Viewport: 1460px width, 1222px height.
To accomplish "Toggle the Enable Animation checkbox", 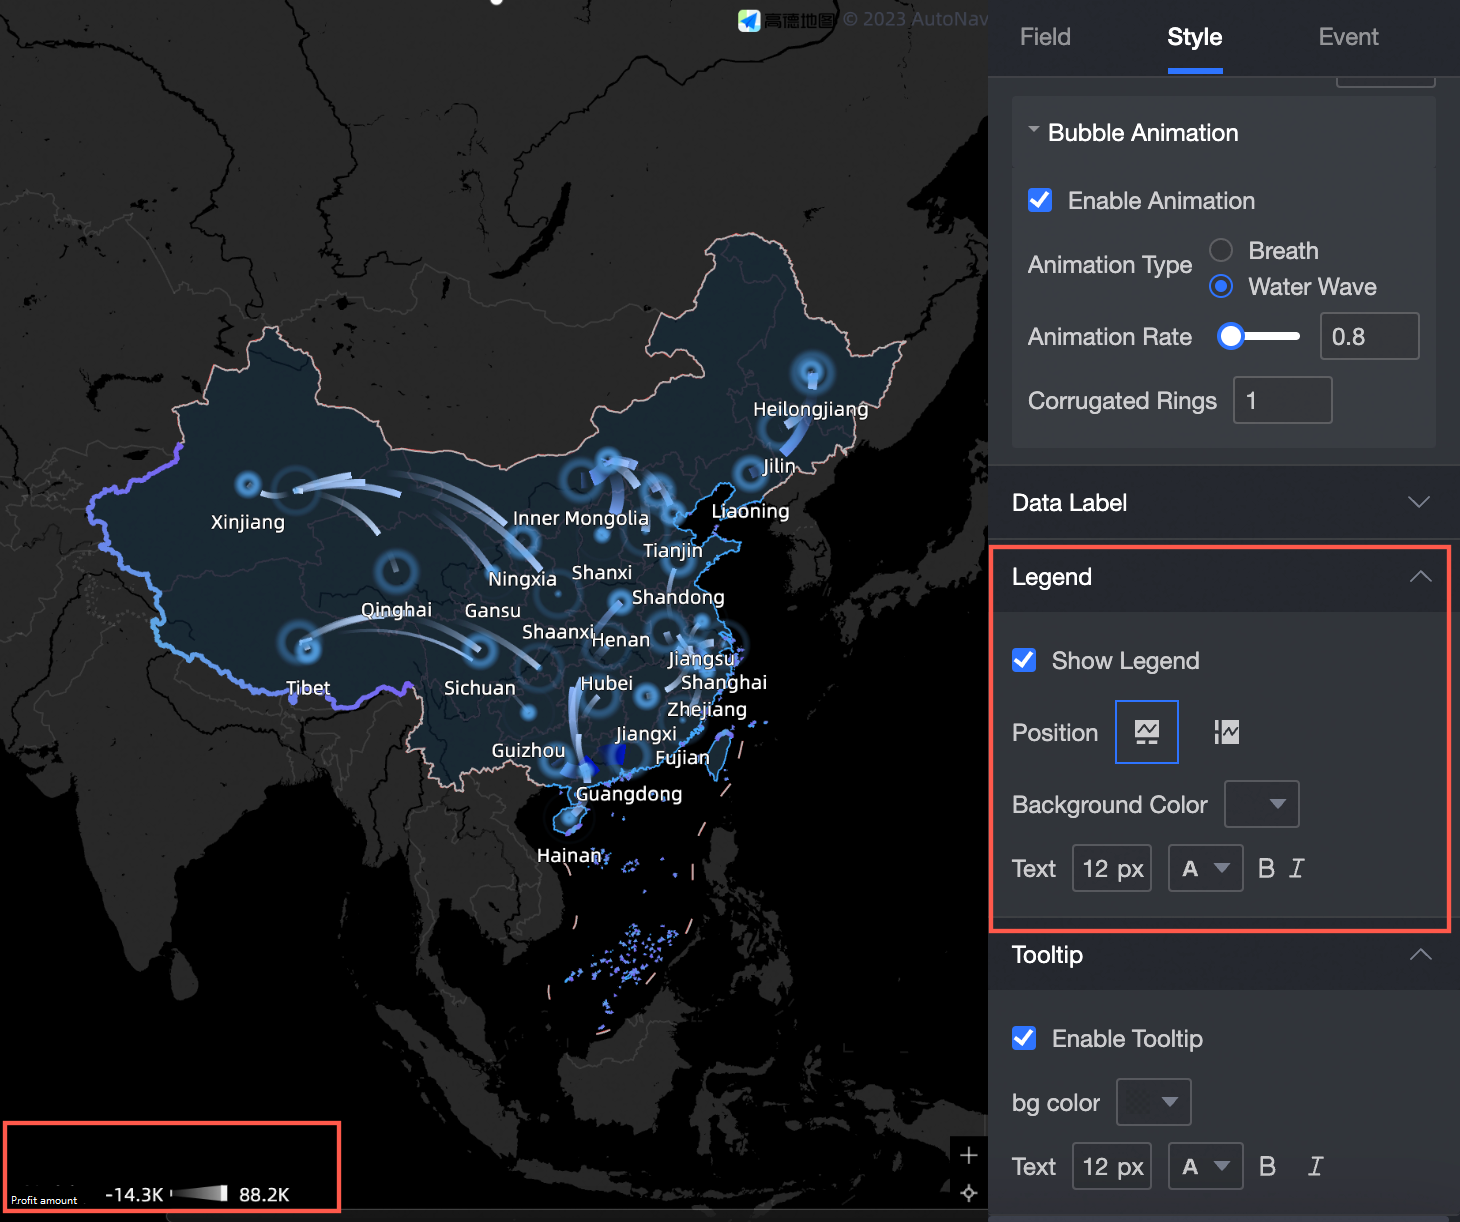I will (1040, 200).
